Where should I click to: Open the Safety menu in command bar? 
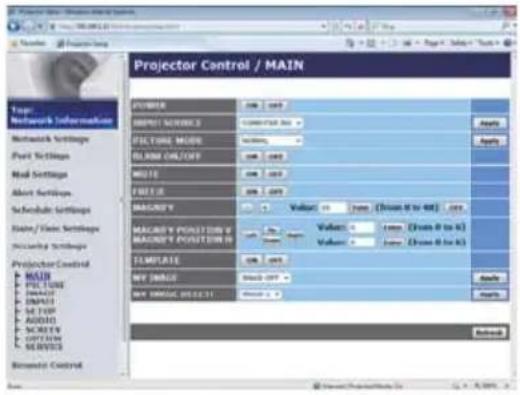(x=462, y=43)
